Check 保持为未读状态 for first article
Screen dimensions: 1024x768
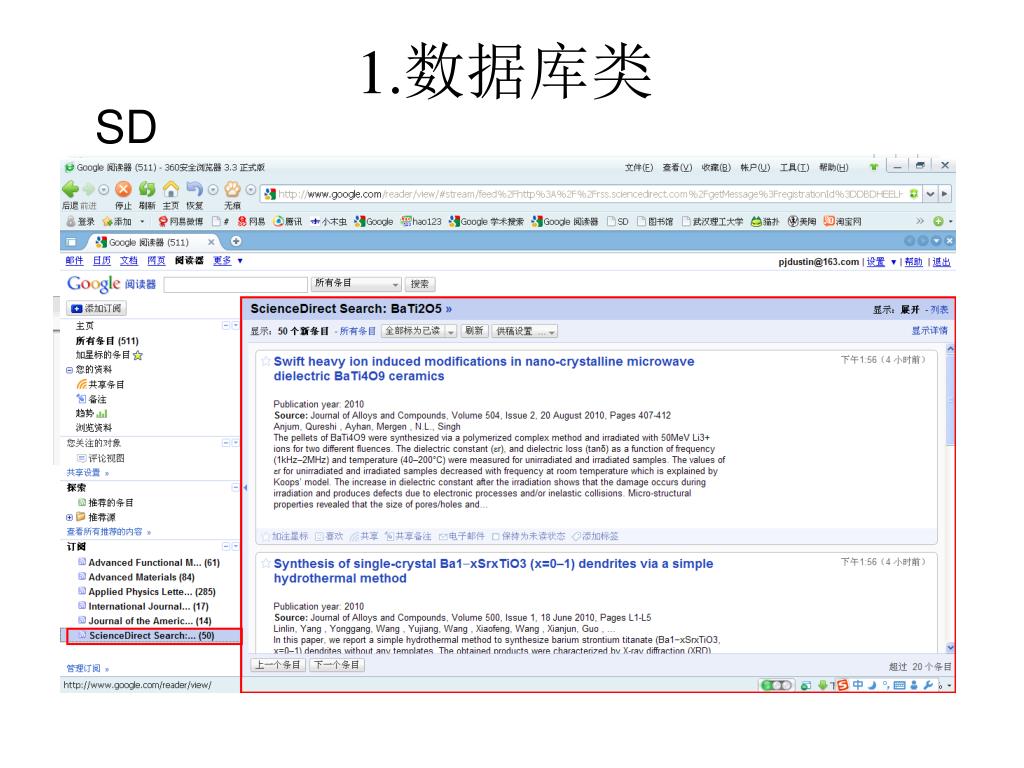tap(528, 536)
